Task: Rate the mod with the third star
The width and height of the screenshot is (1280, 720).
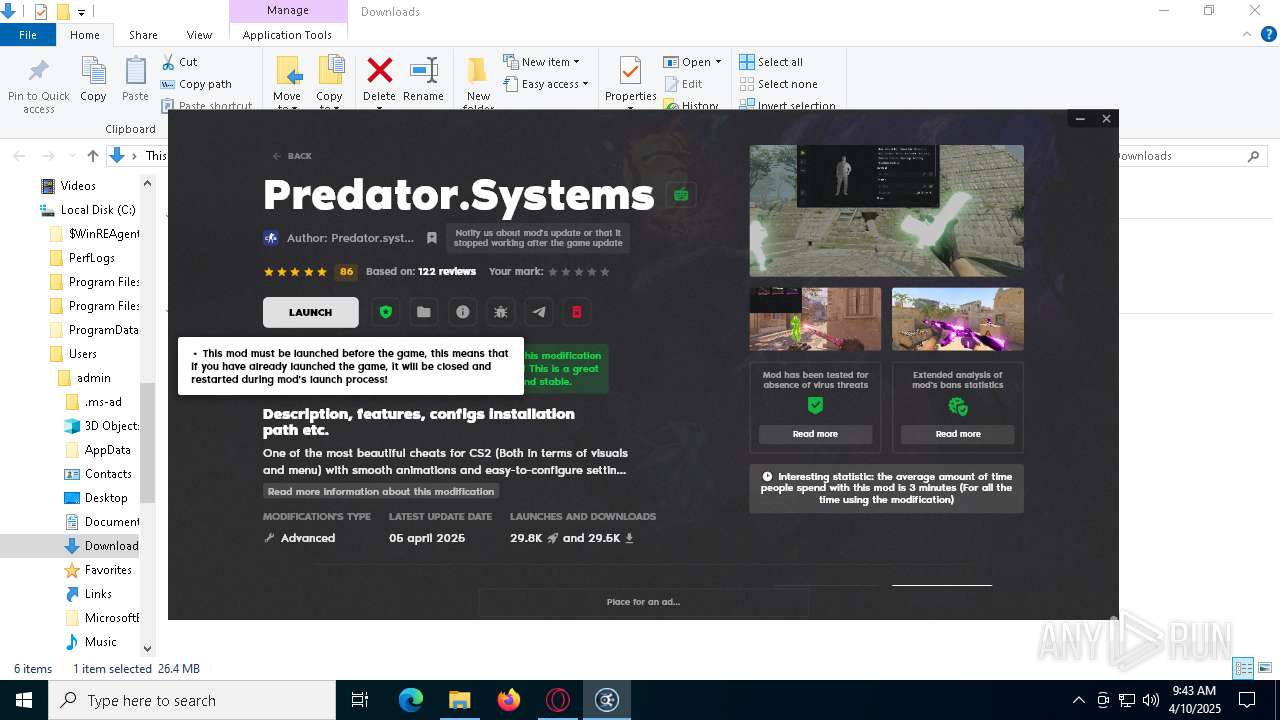Action: pos(579,272)
